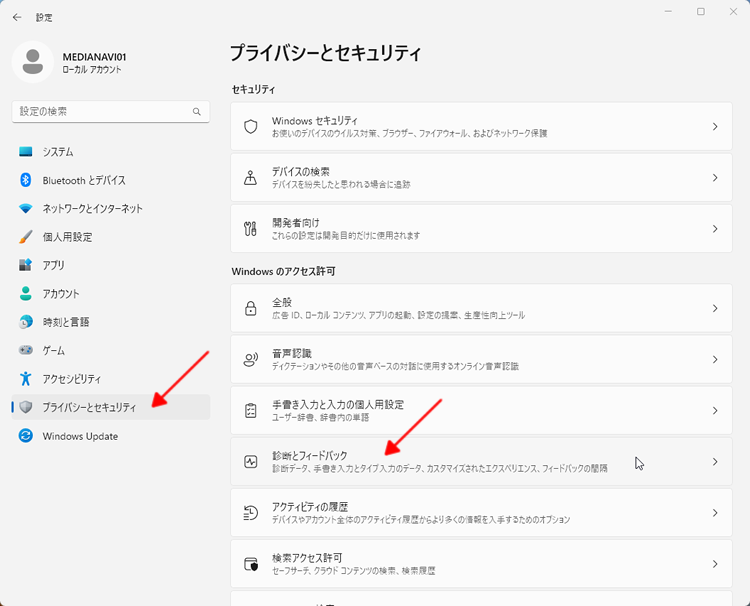Expand 診断とフィードバック via its chevron

(715, 462)
